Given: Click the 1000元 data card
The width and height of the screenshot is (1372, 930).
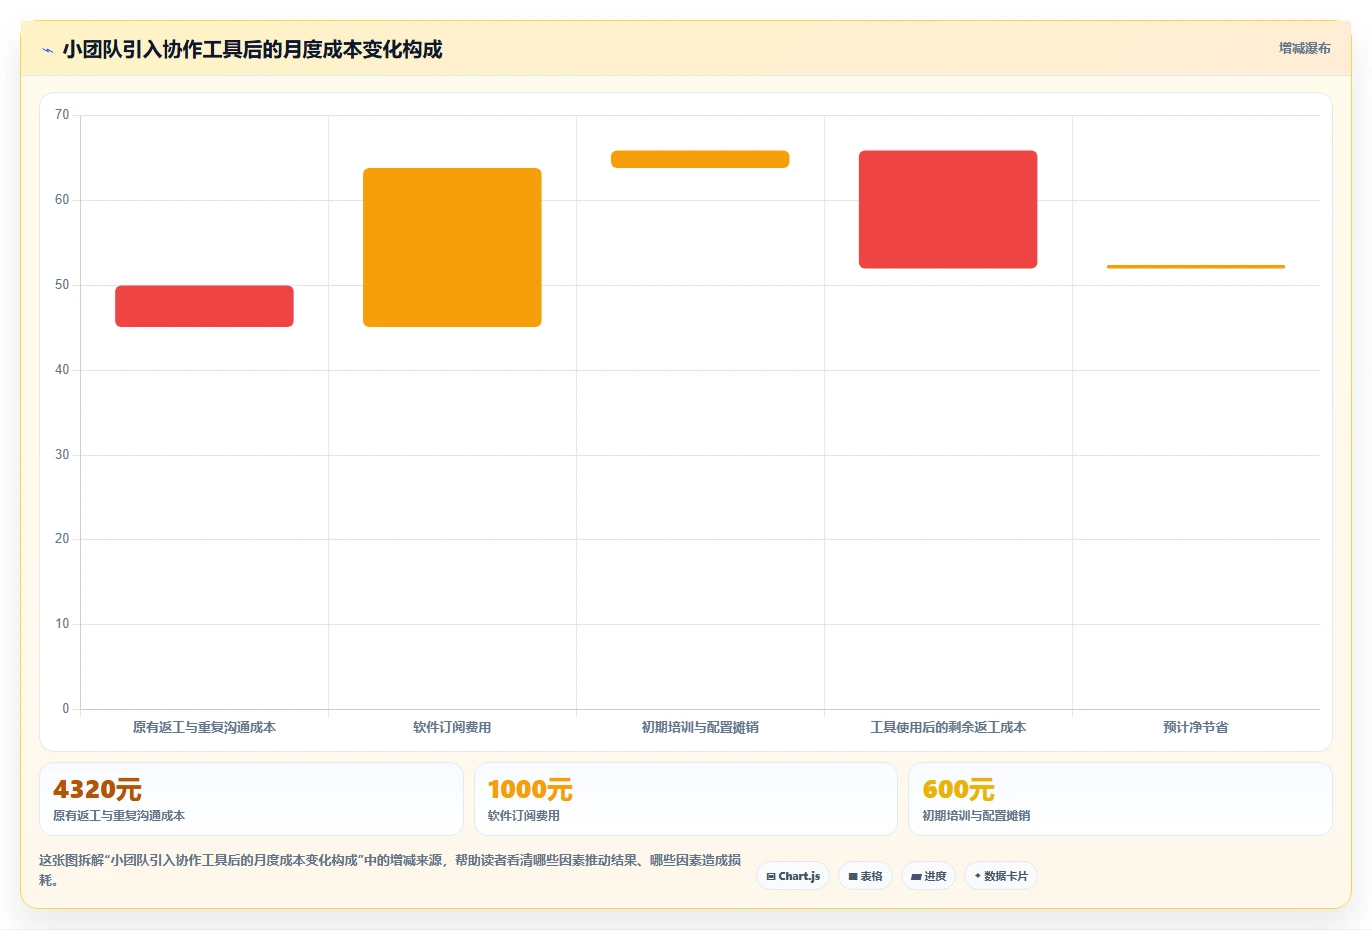Looking at the screenshot, I should point(685,799).
